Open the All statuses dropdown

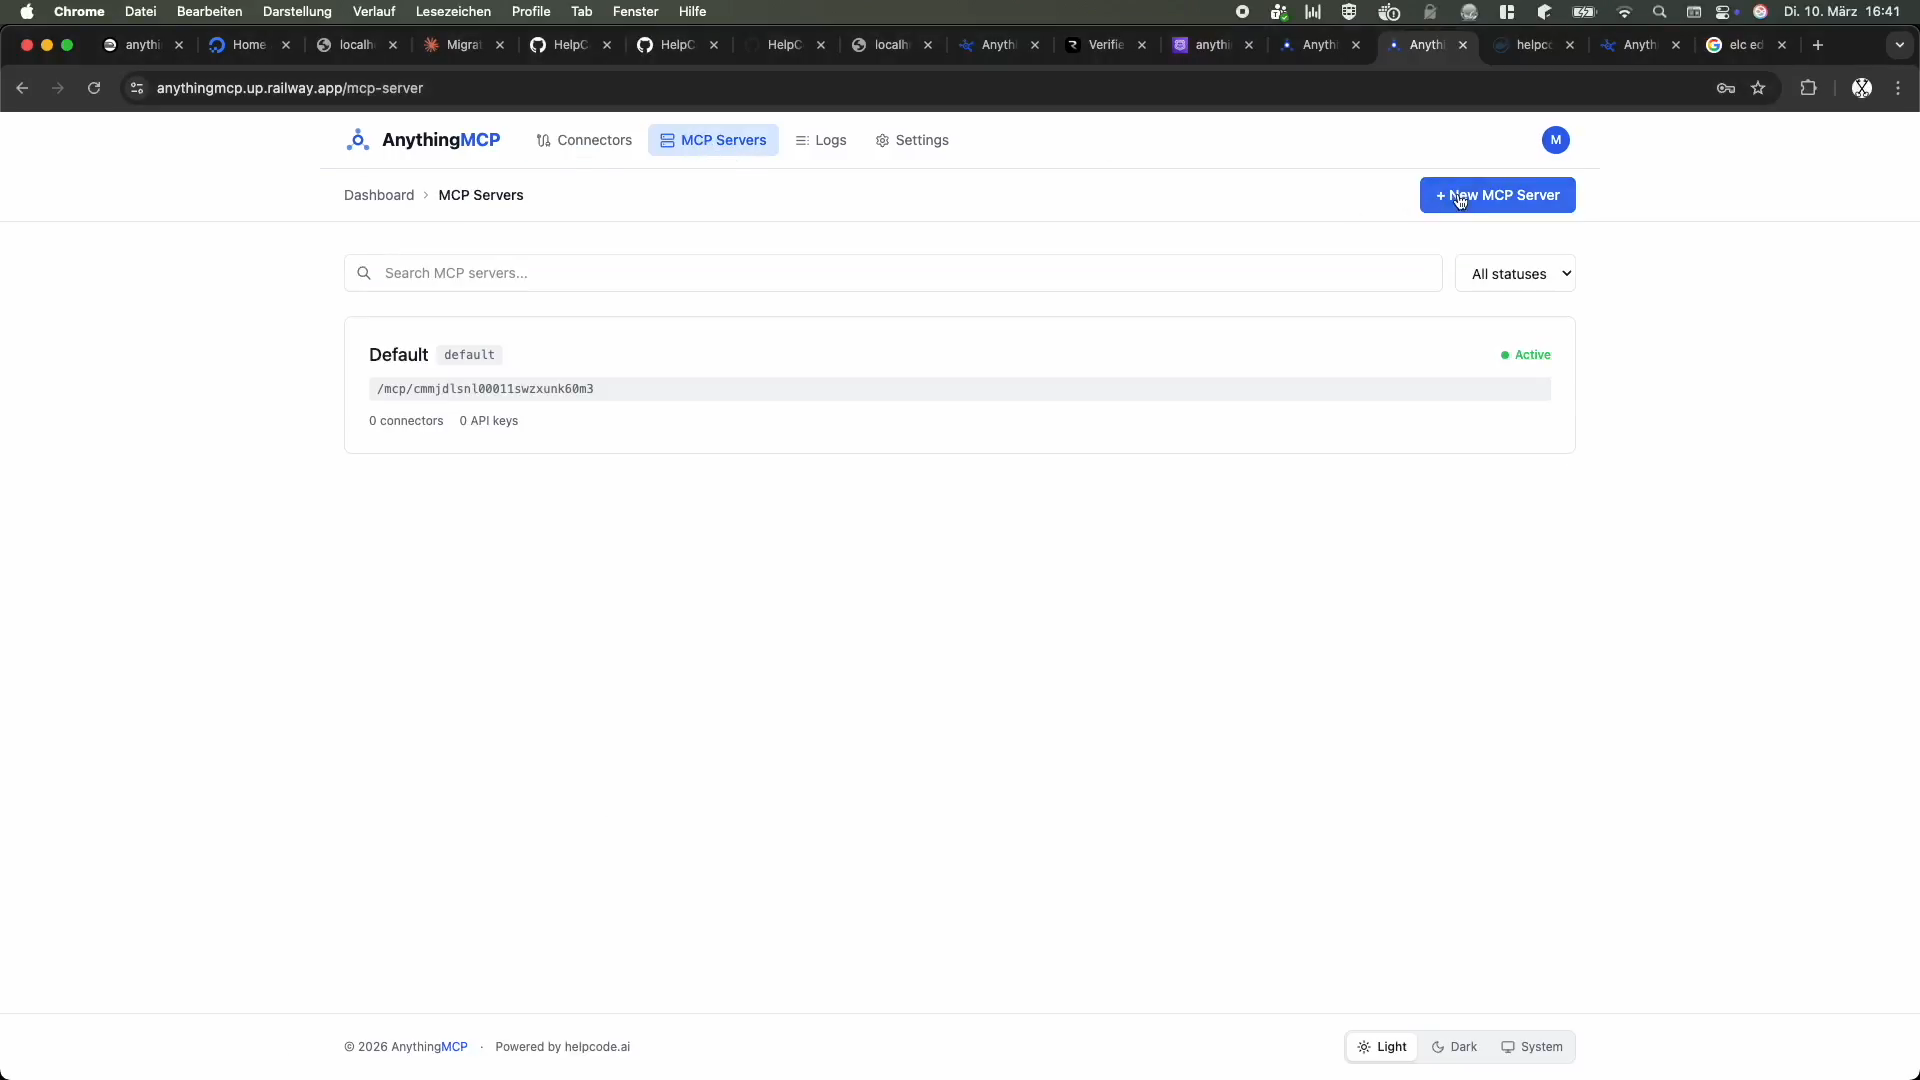[1515, 273]
